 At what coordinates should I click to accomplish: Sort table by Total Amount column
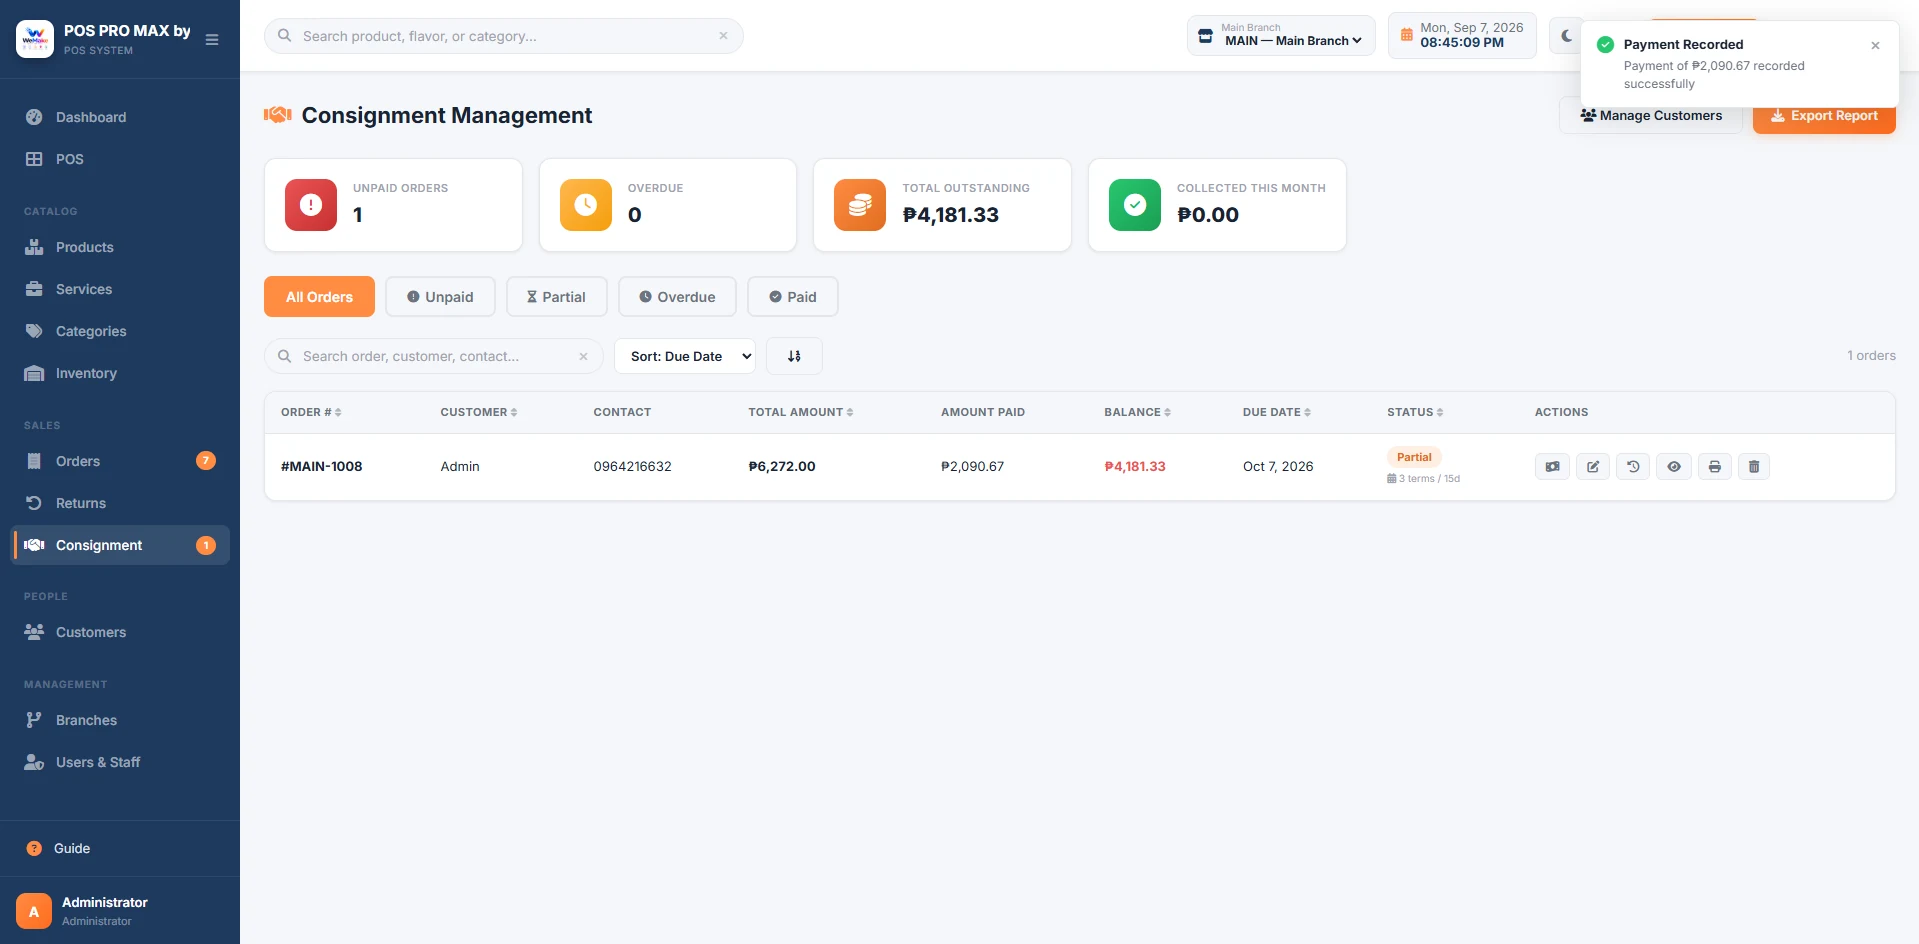click(x=801, y=412)
